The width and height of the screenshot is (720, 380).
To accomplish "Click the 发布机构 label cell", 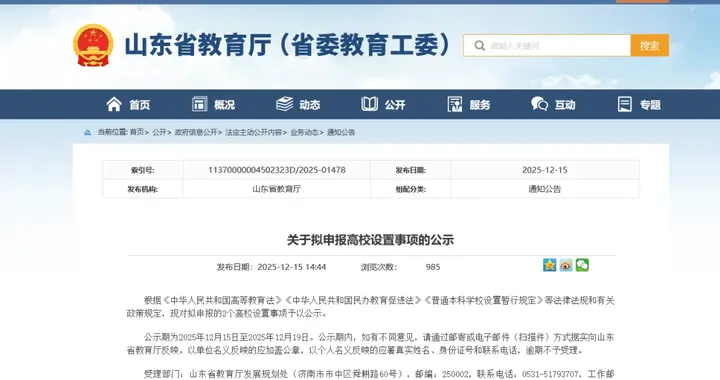I will pos(143,189).
